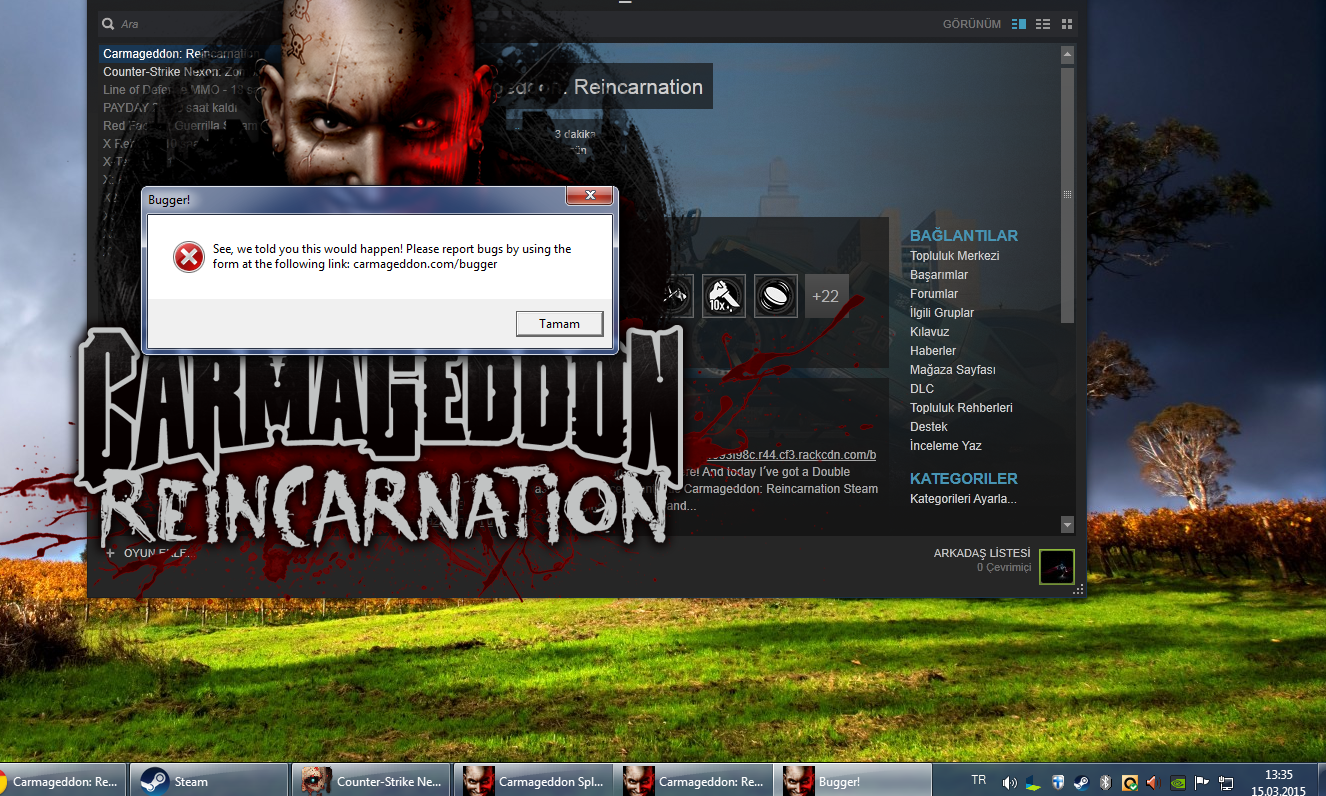Open NVIDIA icon in system tray
Screen dimensions: 1326x796
point(1177,782)
